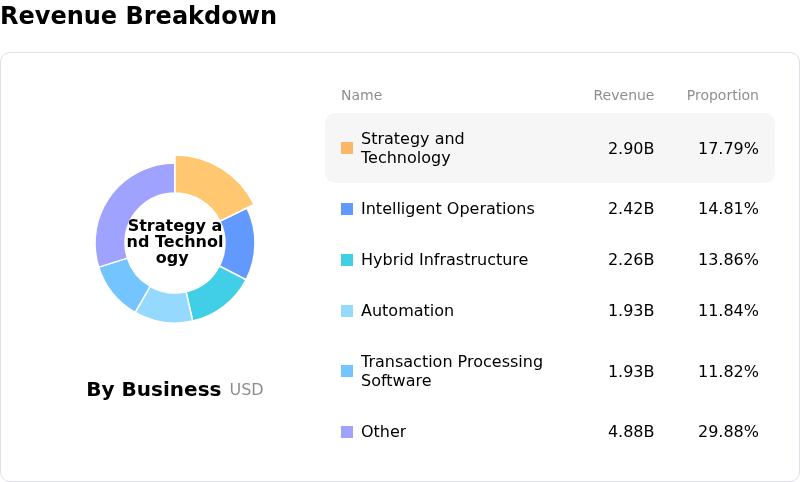Click the blue Intelligent Operations donut slice
Screen dimensions: 800x482
239,243
